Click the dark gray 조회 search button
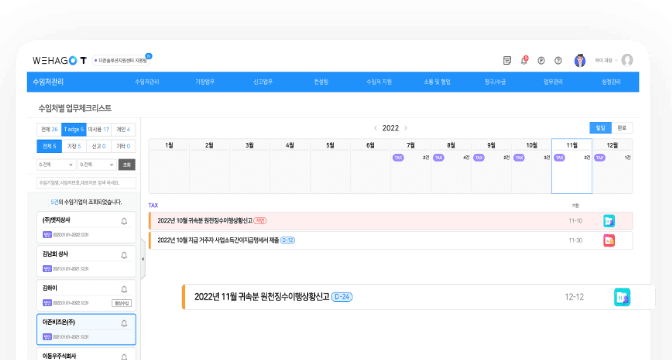 127,165
